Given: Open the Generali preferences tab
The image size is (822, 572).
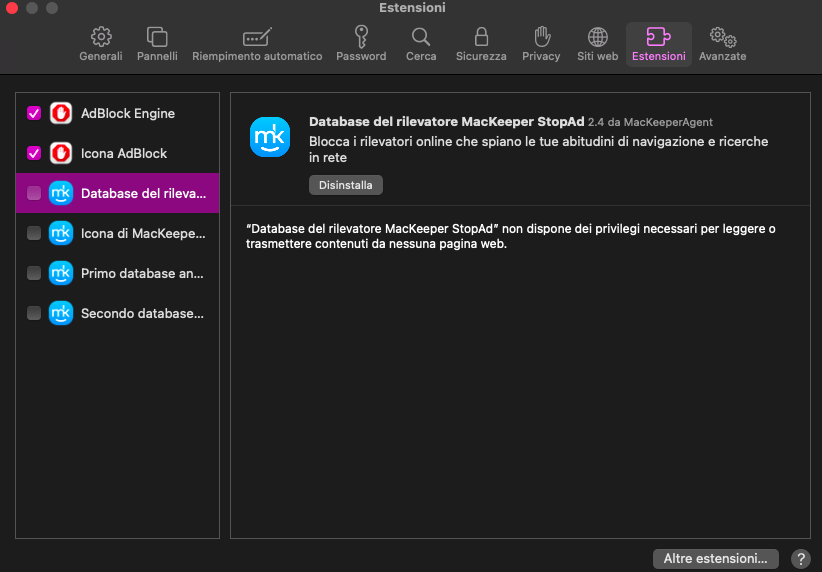Looking at the screenshot, I should tap(101, 45).
